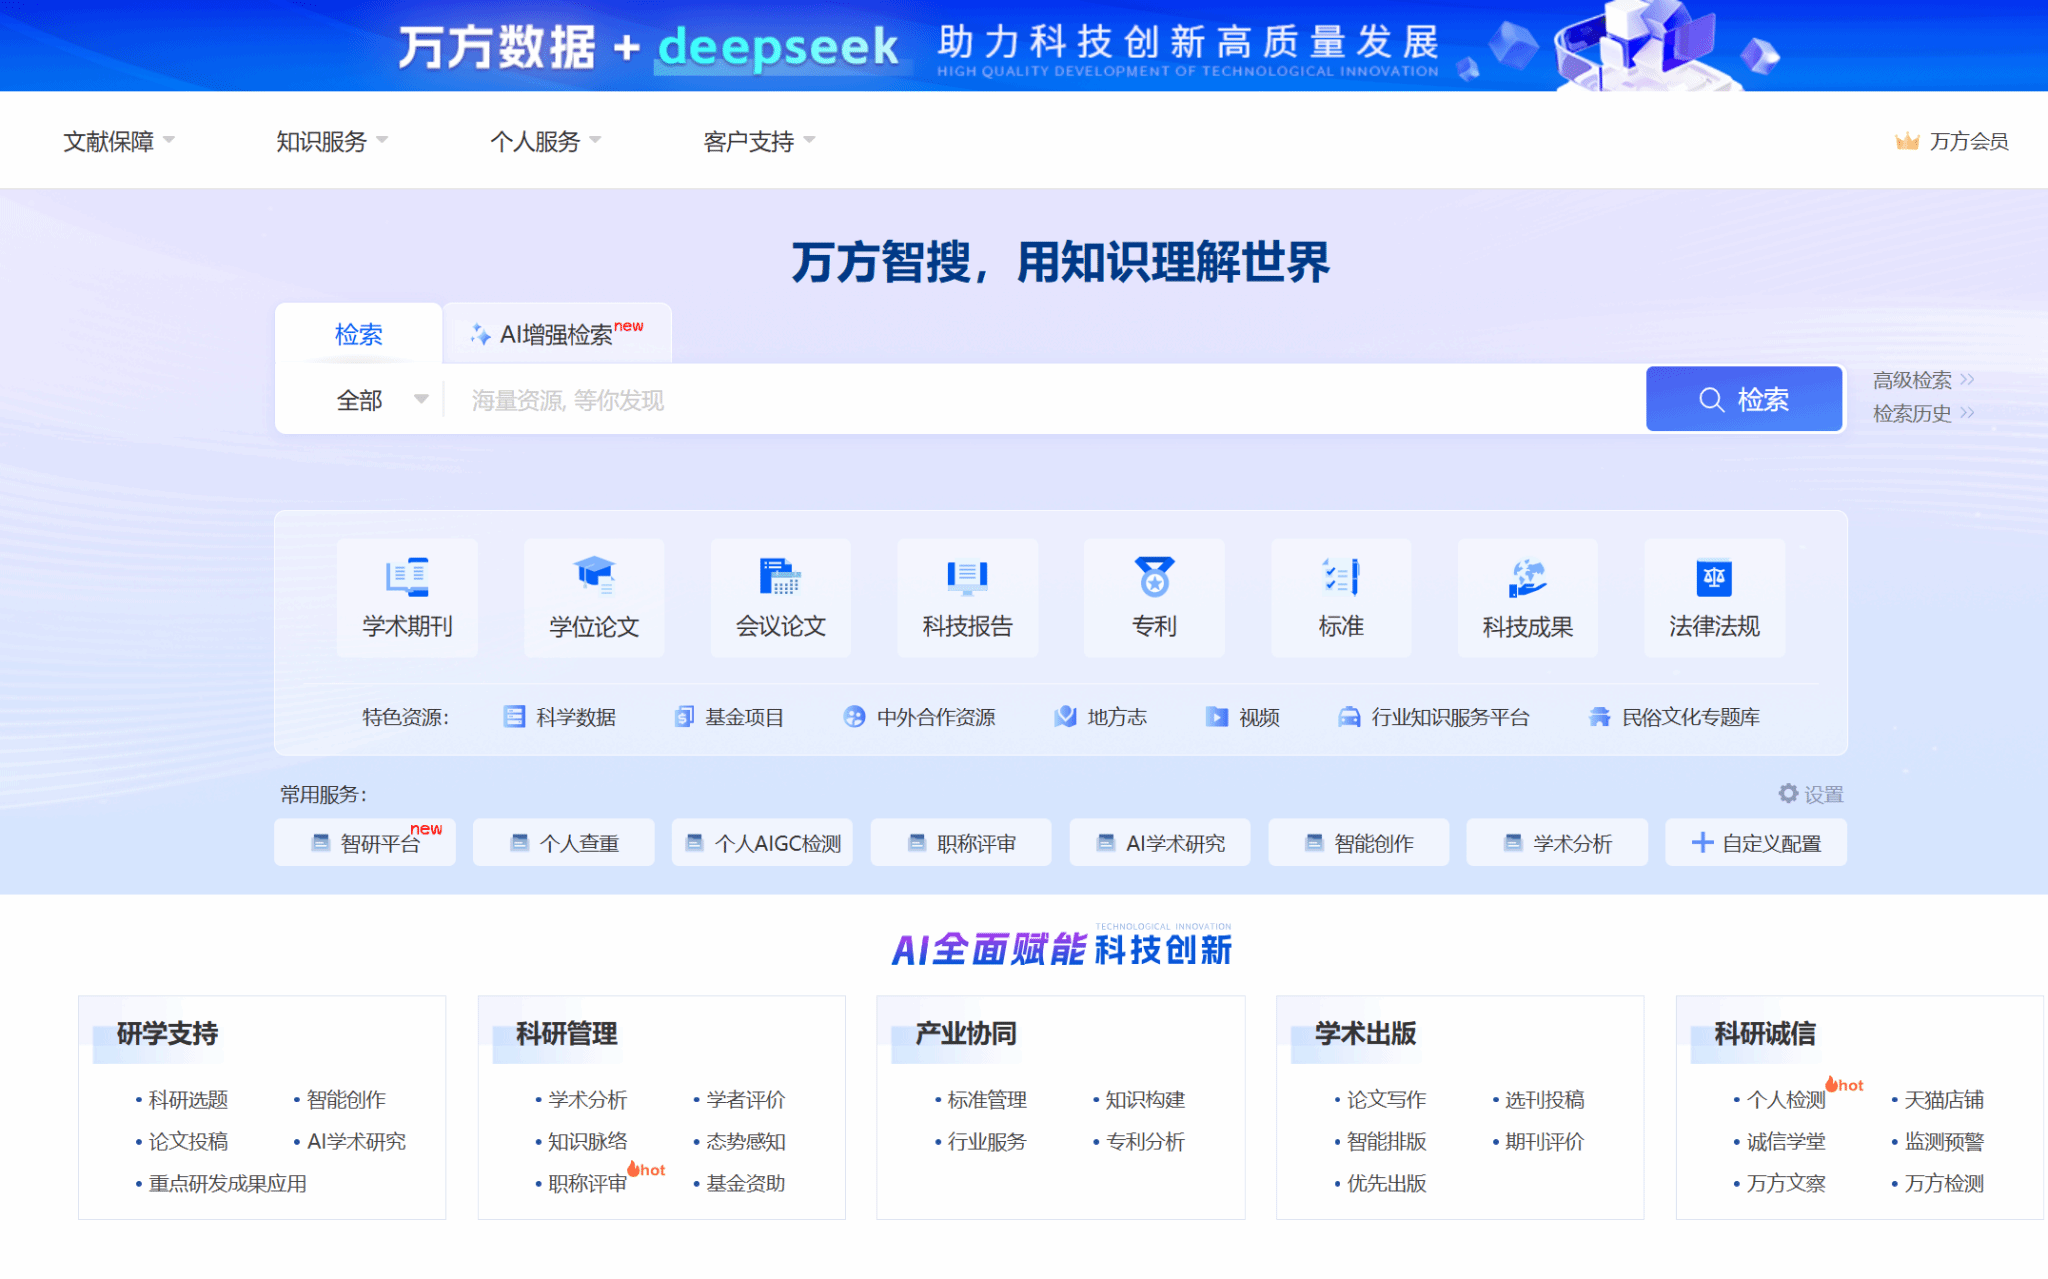Image resolution: width=2048 pixels, height=1279 pixels.
Task: Expand the 文献保障 navigation menu
Action: point(118,141)
